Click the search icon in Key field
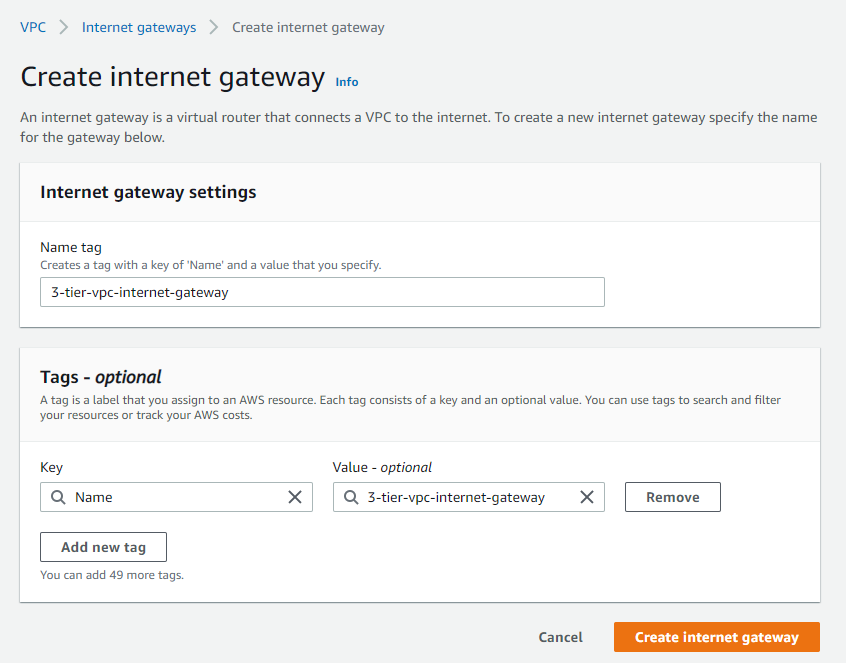The image size is (846, 663). click(58, 497)
